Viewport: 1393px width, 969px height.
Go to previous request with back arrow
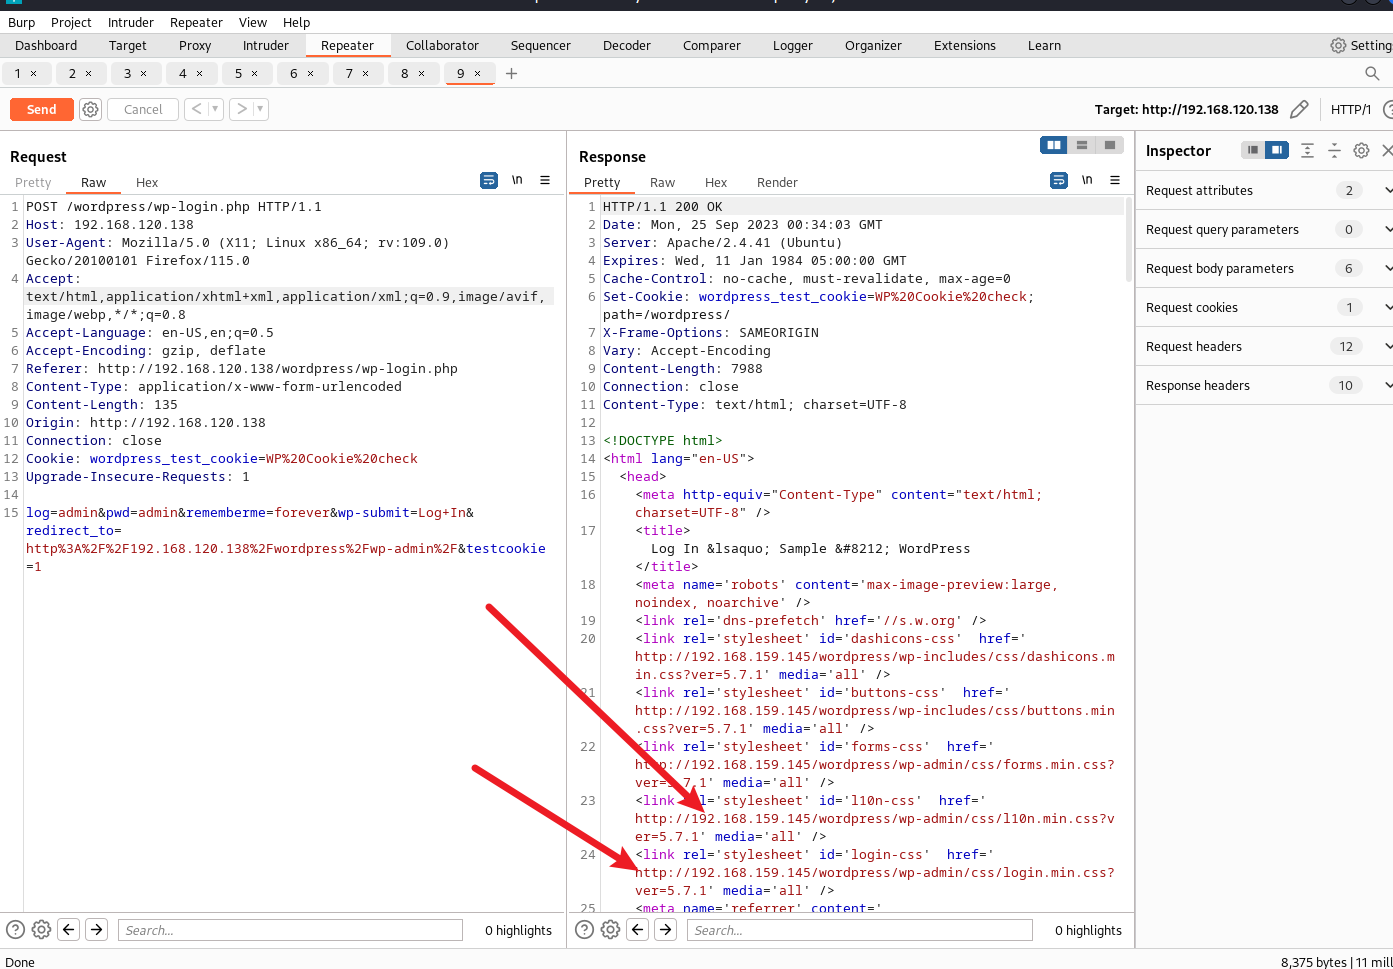coord(197,109)
